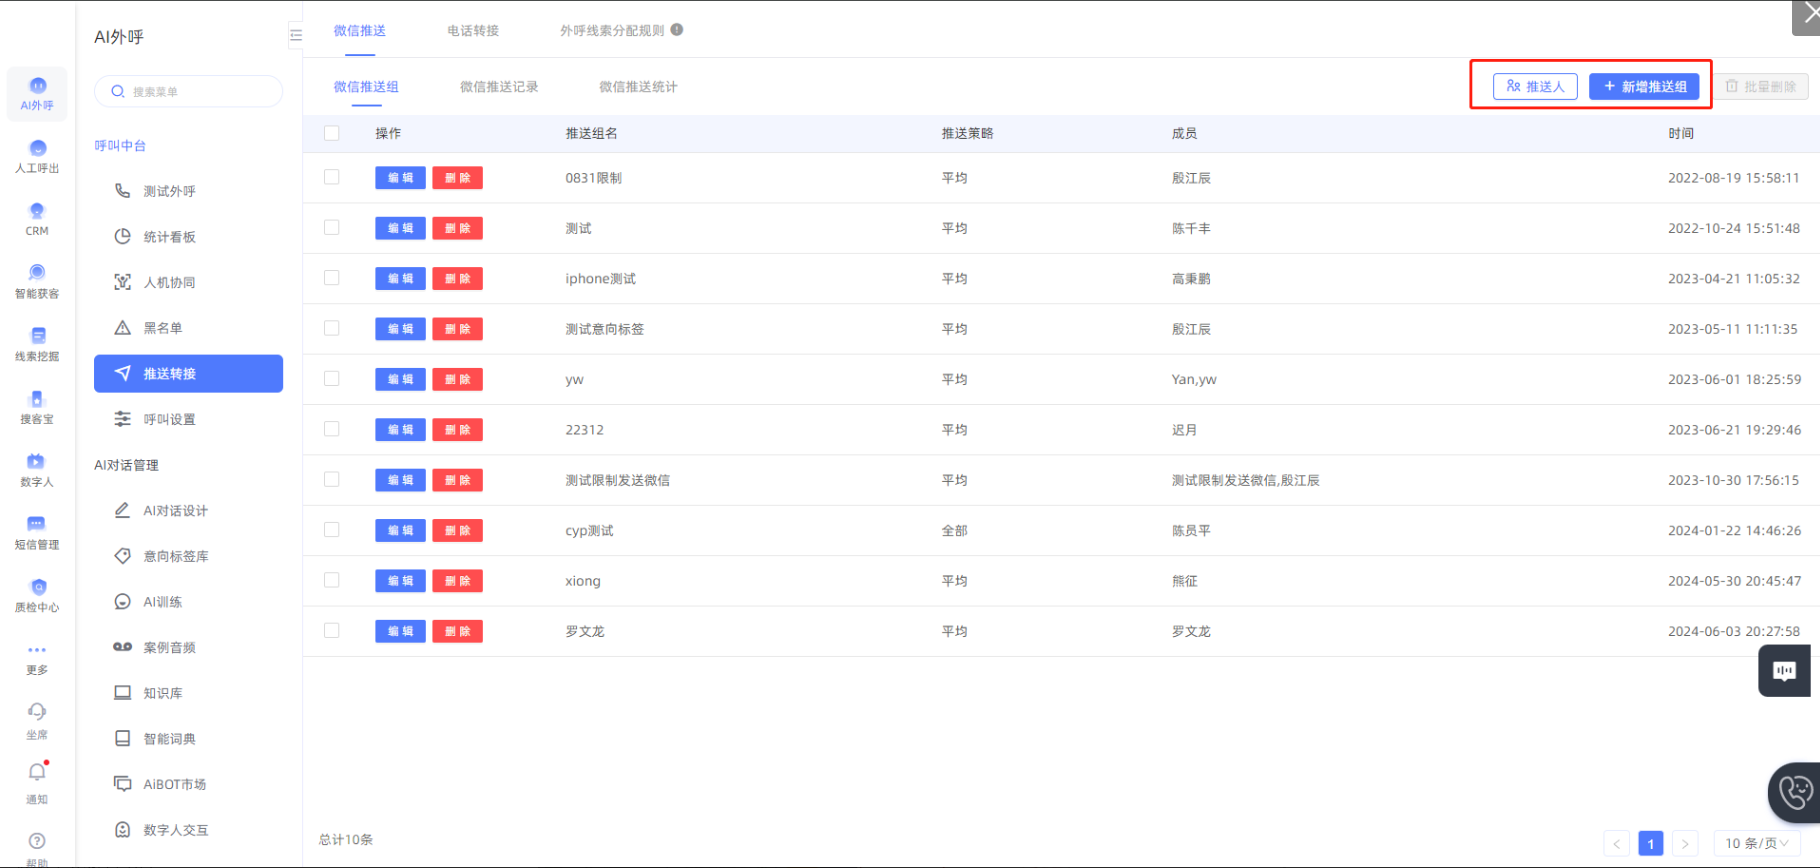Tick the checkbox for the 0831限制 row
This screenshot has width=1820, height=868.
point(332,178)
